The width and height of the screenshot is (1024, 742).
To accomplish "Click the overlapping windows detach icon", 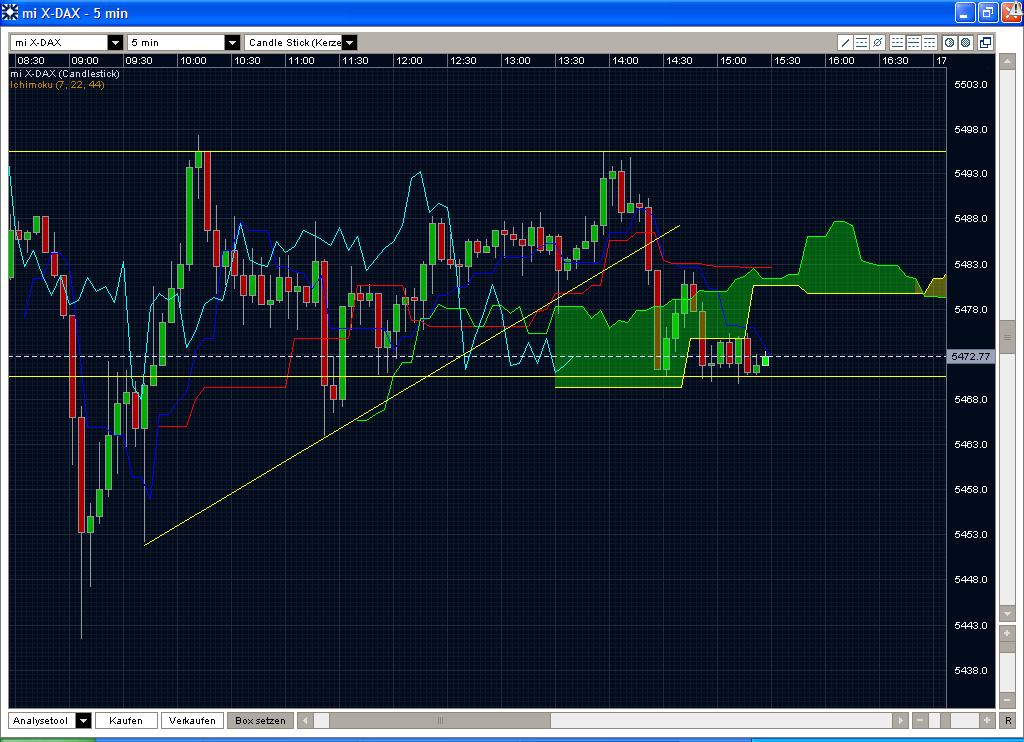I will [x=985, y=42].
